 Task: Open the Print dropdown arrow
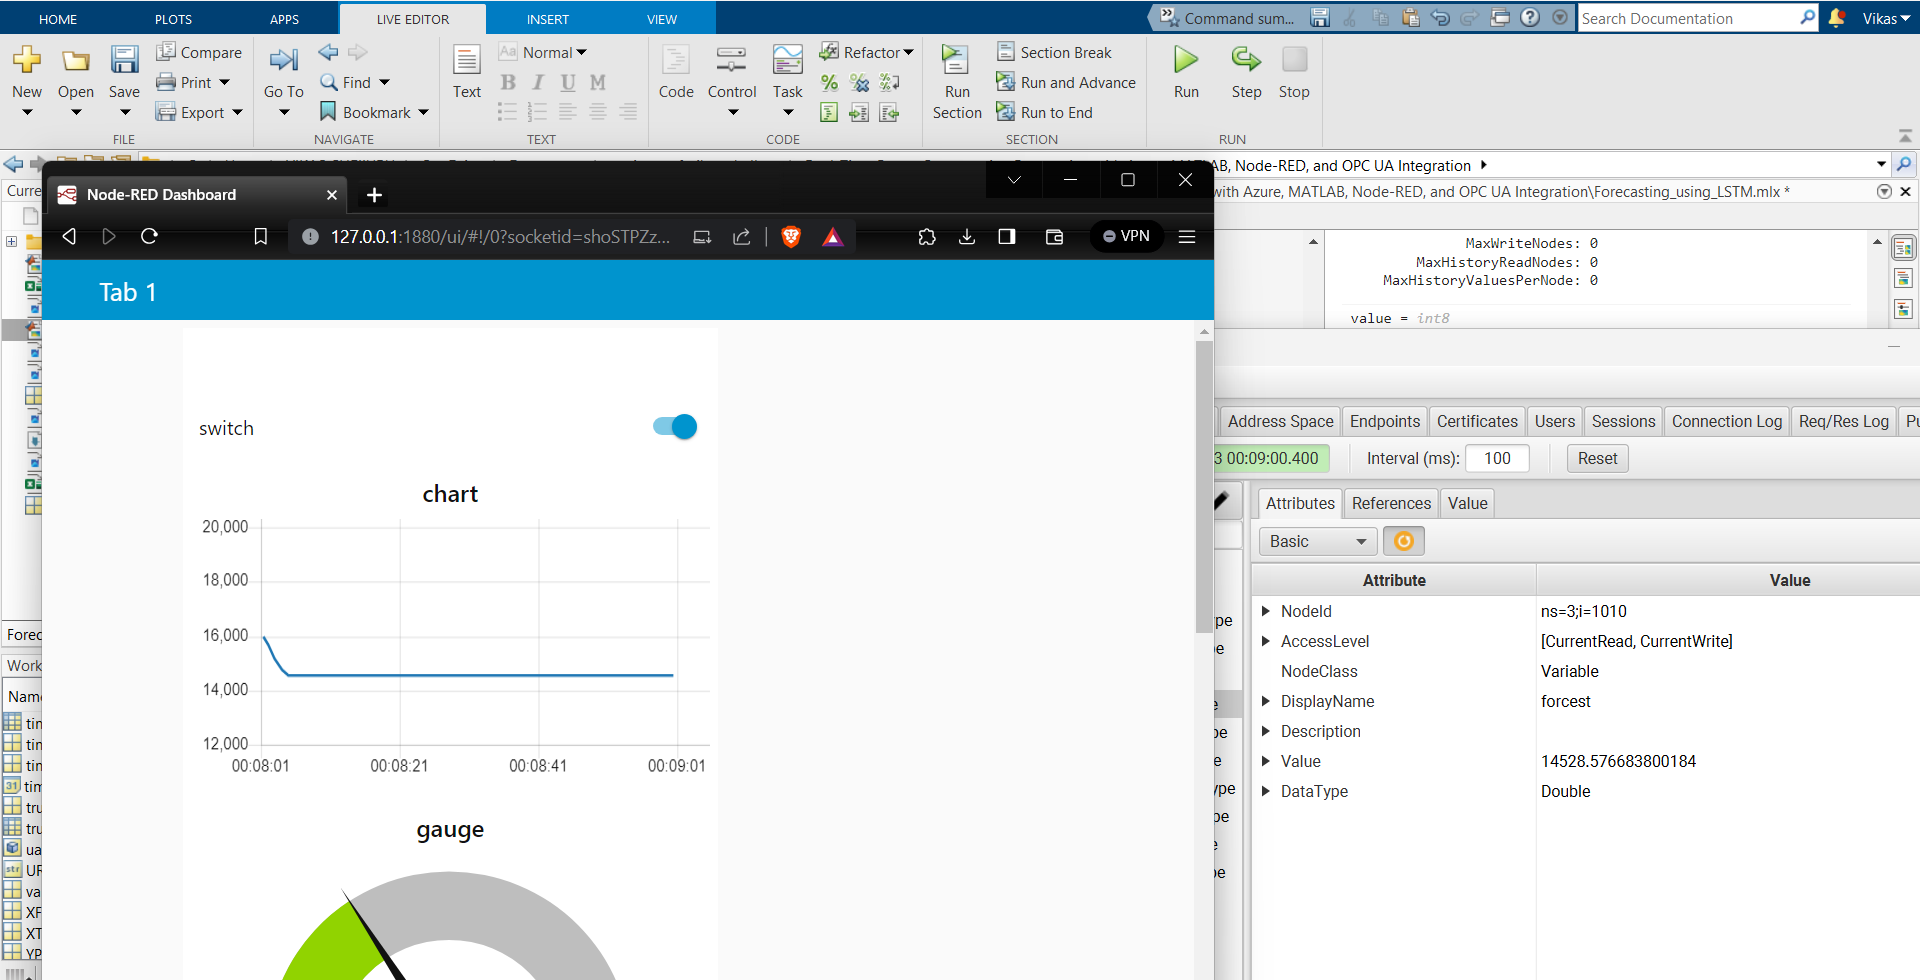click(x=224, y=82)
